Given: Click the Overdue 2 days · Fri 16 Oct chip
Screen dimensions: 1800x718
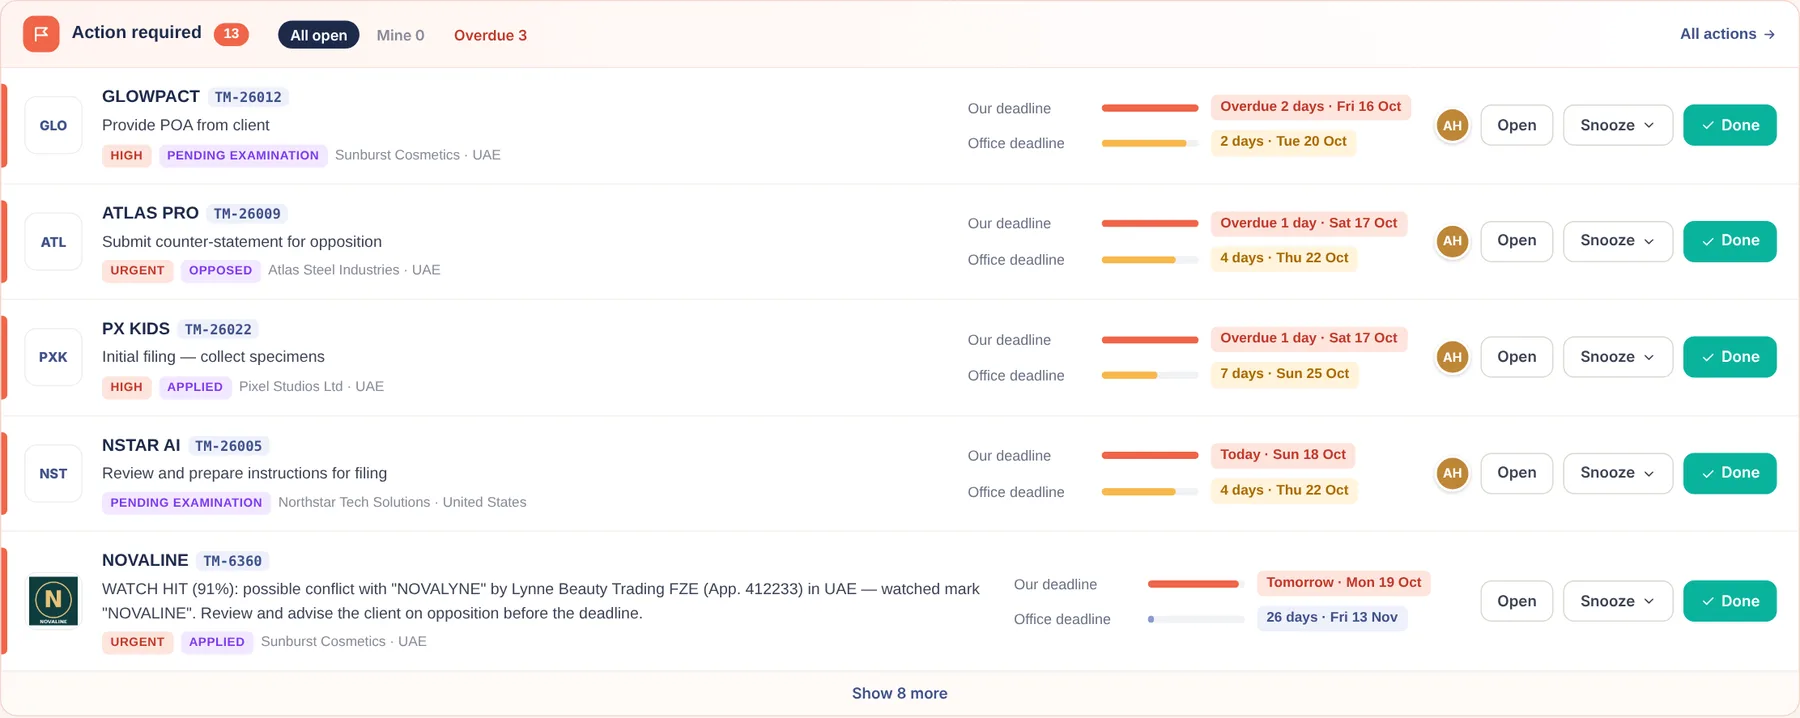Looking at the screenshot, I should (1310, 107).
